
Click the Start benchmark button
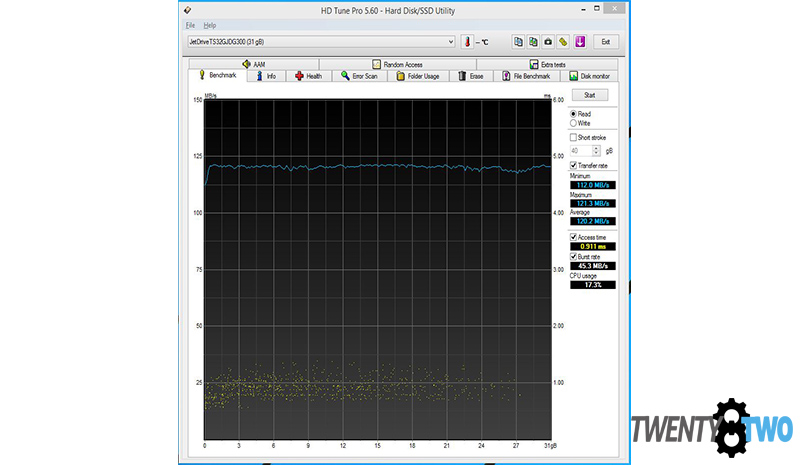pos(590,95)
